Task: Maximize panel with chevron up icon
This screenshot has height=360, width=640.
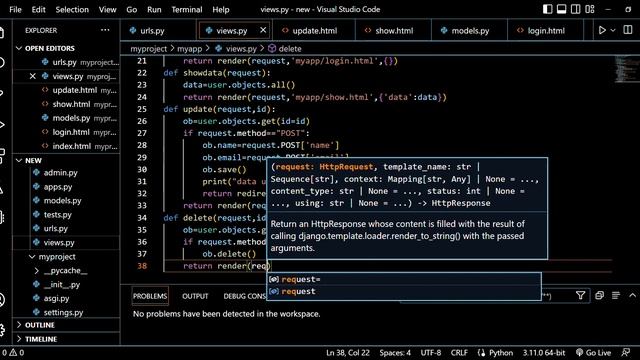Action: (x=632, y=295)
